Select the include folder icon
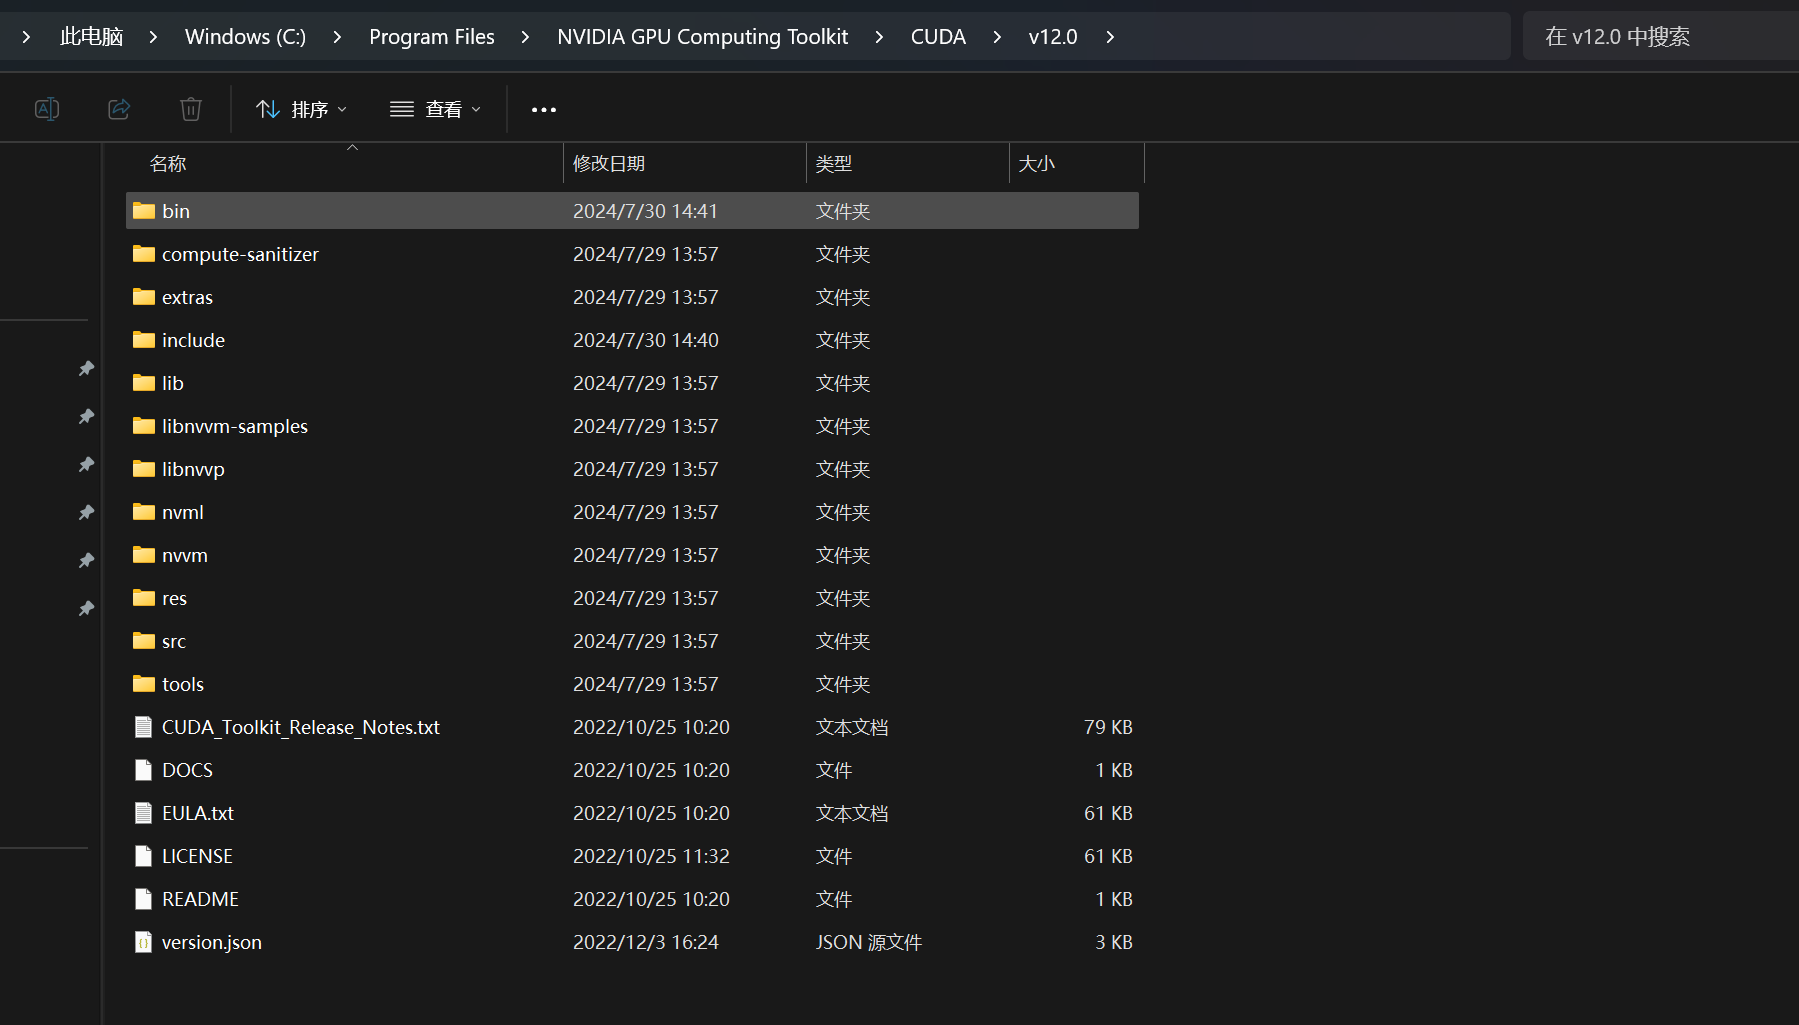1799x1025 pixels. [x=144, y=340]
